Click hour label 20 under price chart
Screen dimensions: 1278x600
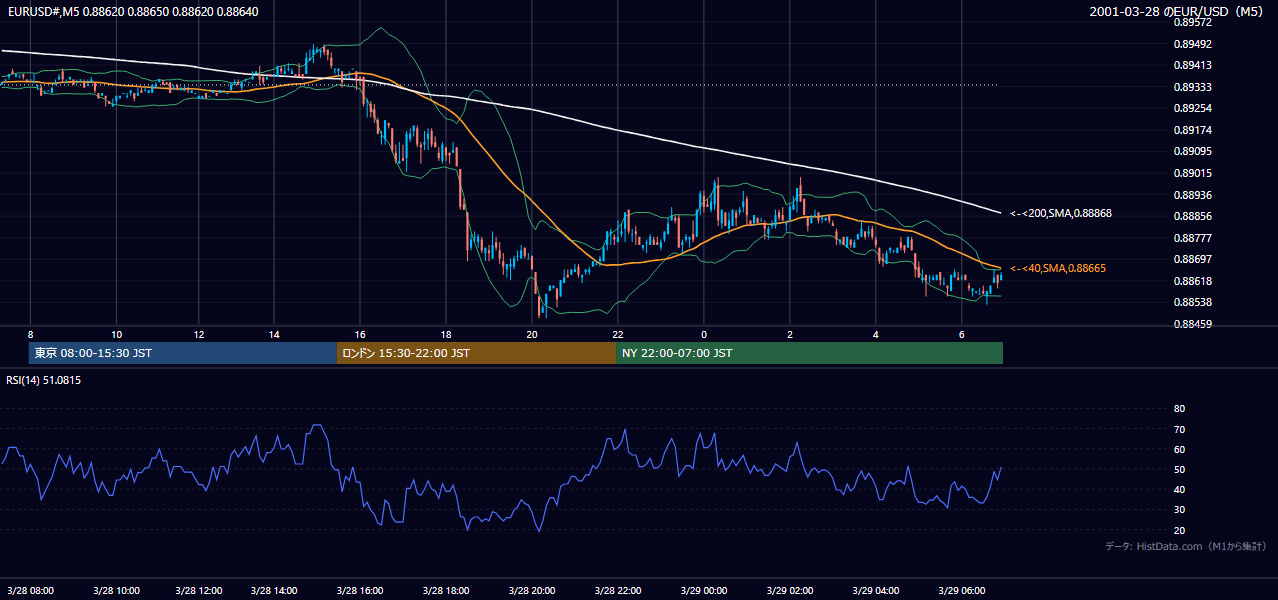pos(532,334)
